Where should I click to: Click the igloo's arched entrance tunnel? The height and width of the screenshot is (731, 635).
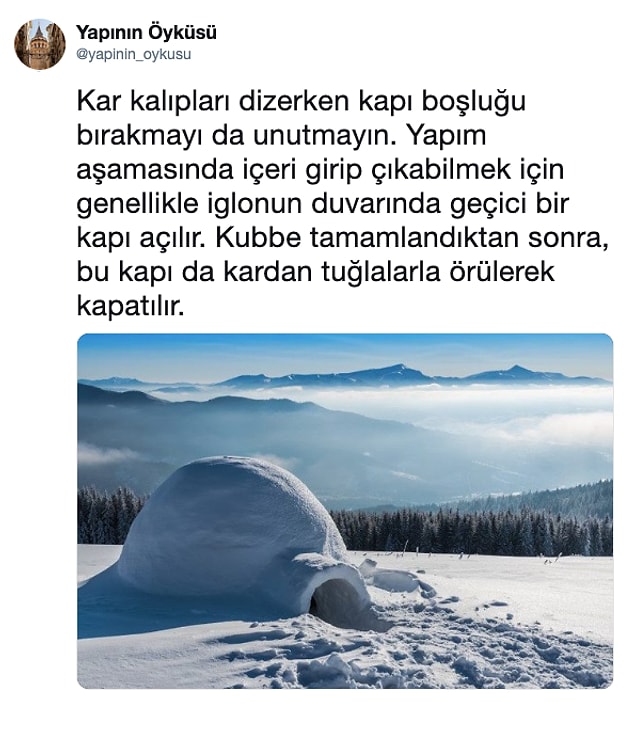[339, 599]
